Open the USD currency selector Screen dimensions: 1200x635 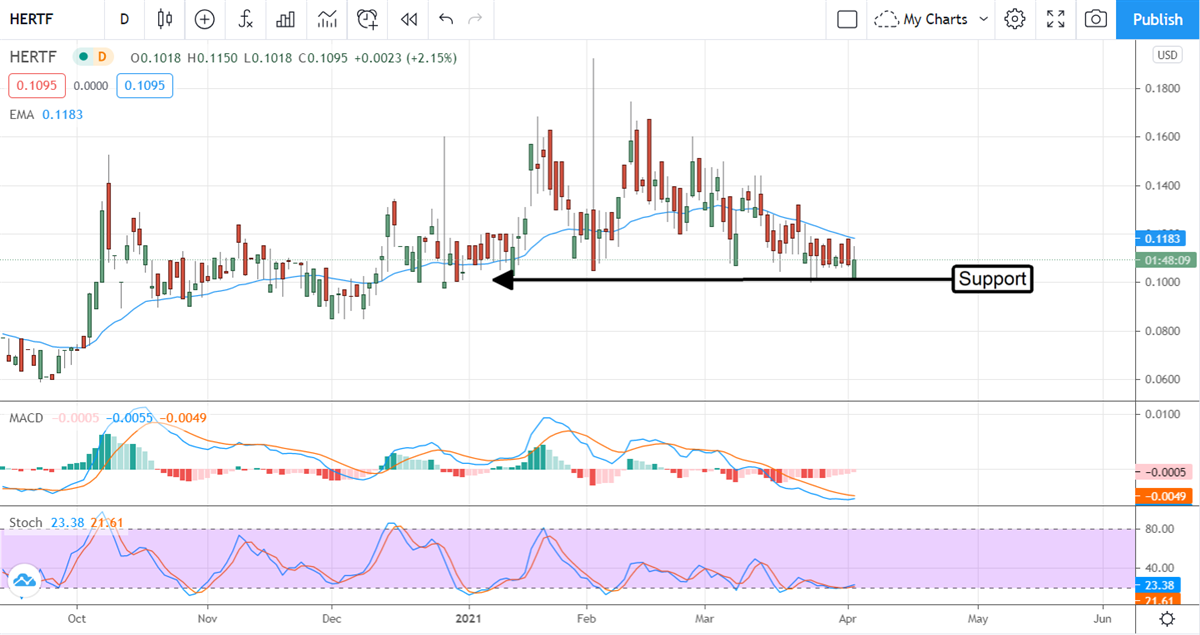(x=1167, y=55)
